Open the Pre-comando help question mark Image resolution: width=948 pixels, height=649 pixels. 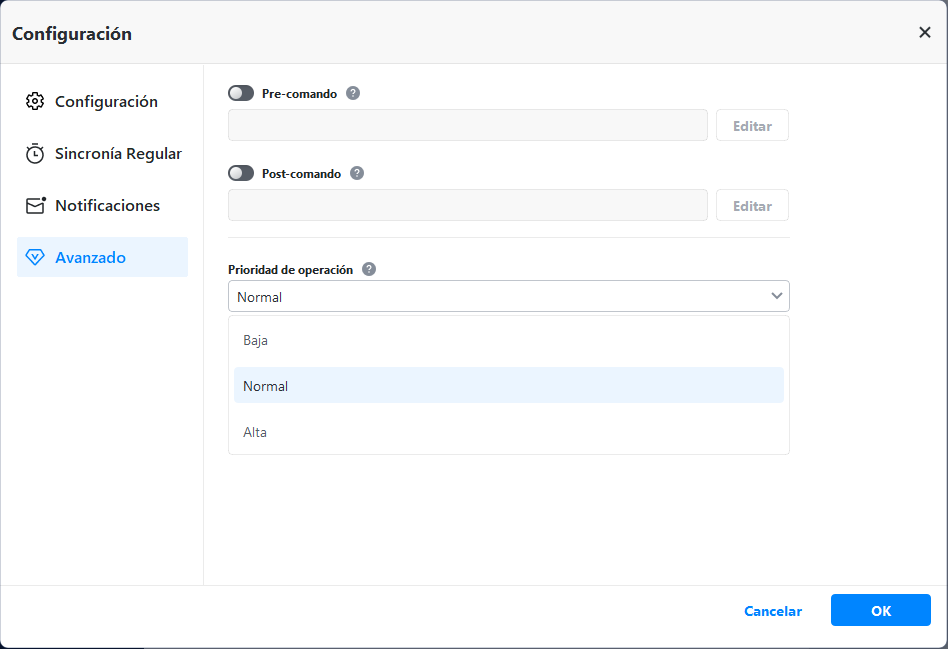pyautogui.click(x=353, y=93)
